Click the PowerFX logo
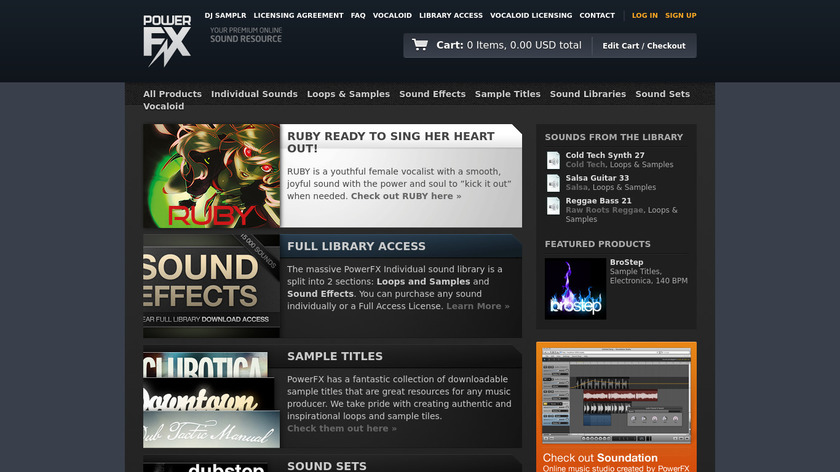Image resolution: width=840 pixels, height=472 pixels. tap(167, 41)
